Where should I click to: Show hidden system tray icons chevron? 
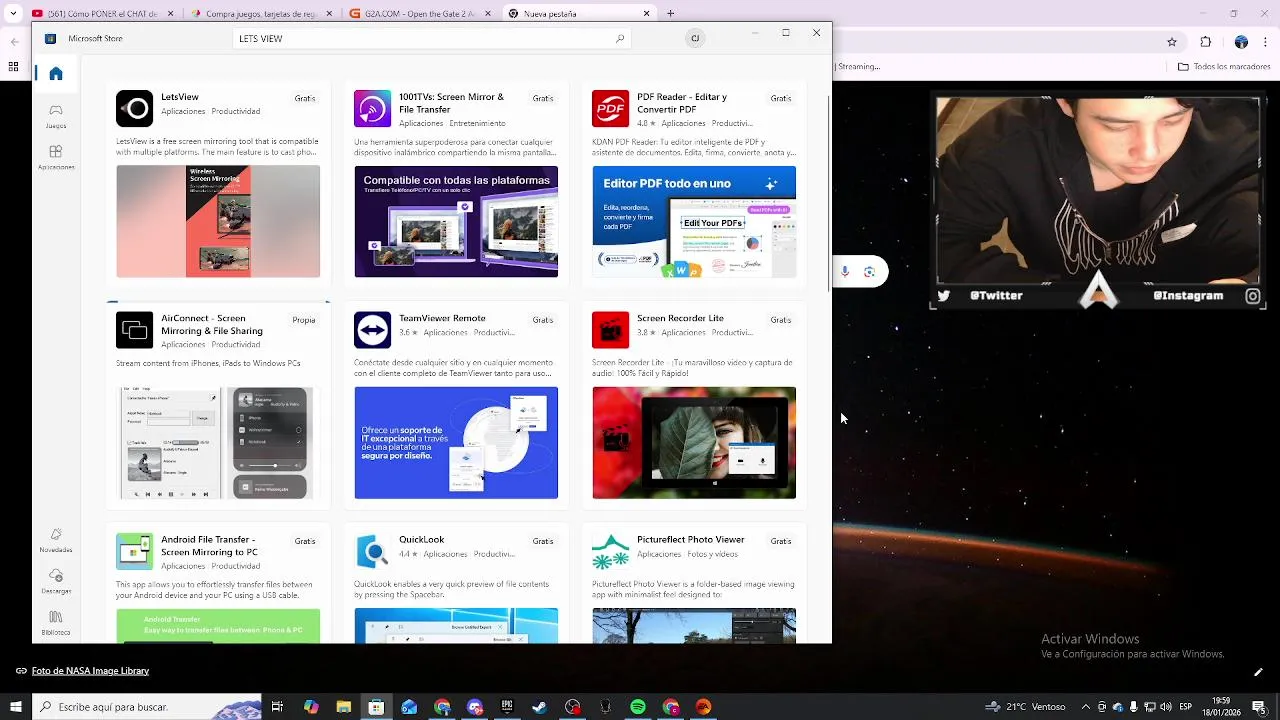pos(1086,707)
